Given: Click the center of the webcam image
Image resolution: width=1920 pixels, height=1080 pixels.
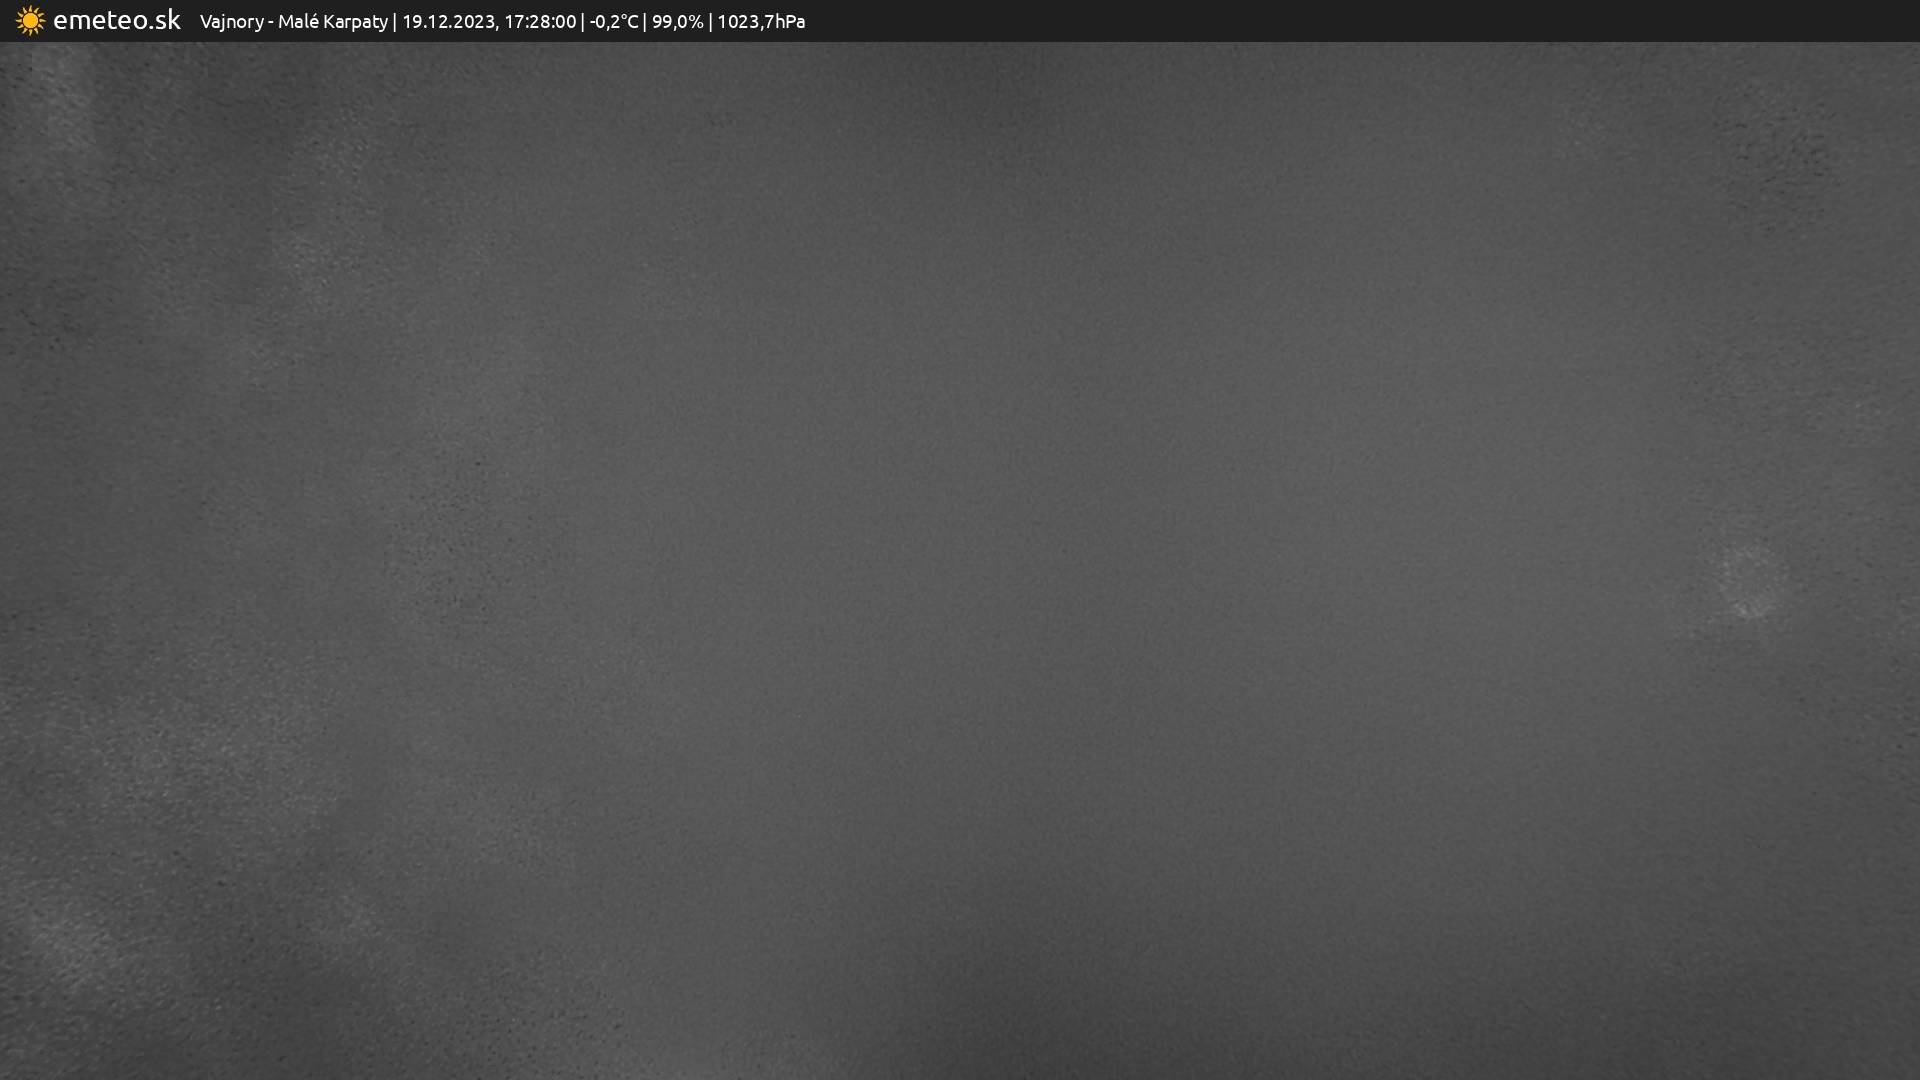Looking at the screenshot, I should 960,560.
